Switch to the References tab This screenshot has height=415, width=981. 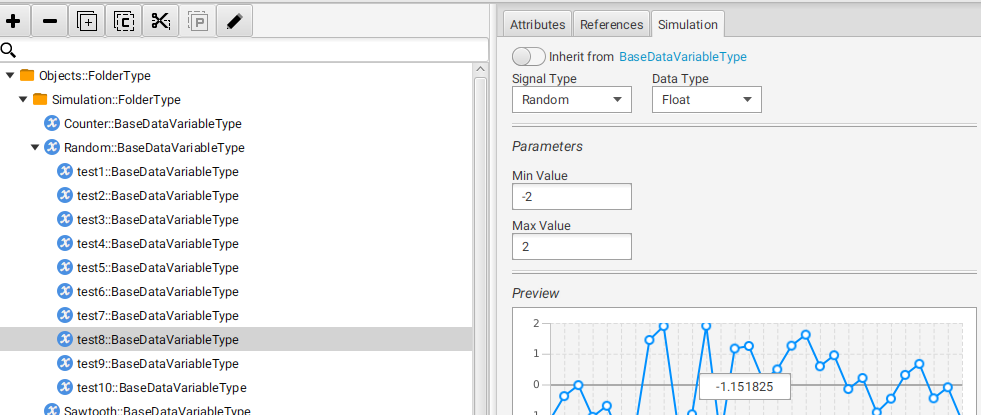tap(611, 24)
